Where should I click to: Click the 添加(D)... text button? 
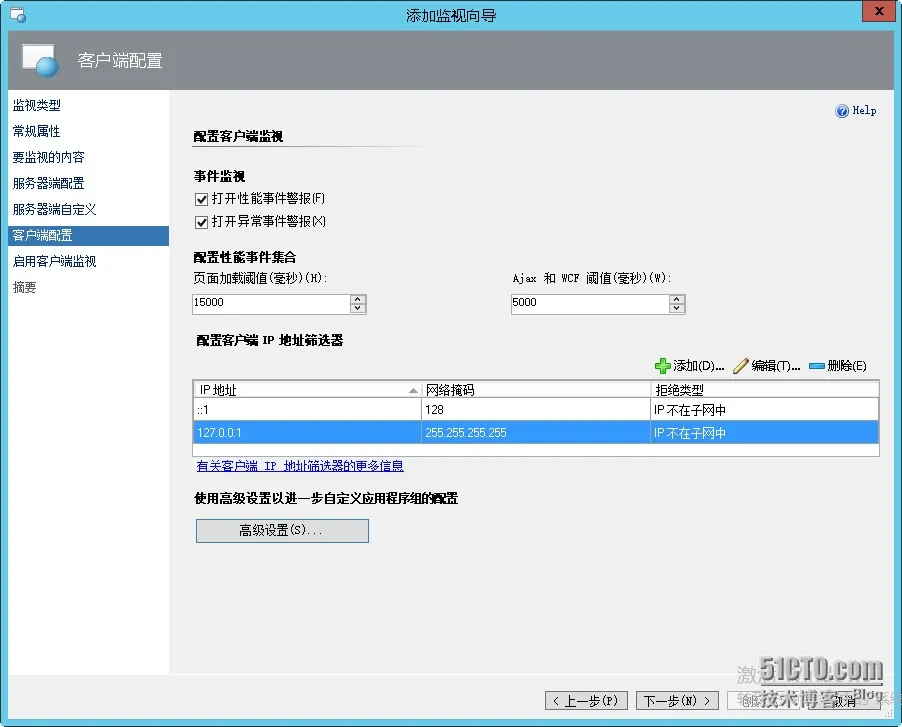698,366
